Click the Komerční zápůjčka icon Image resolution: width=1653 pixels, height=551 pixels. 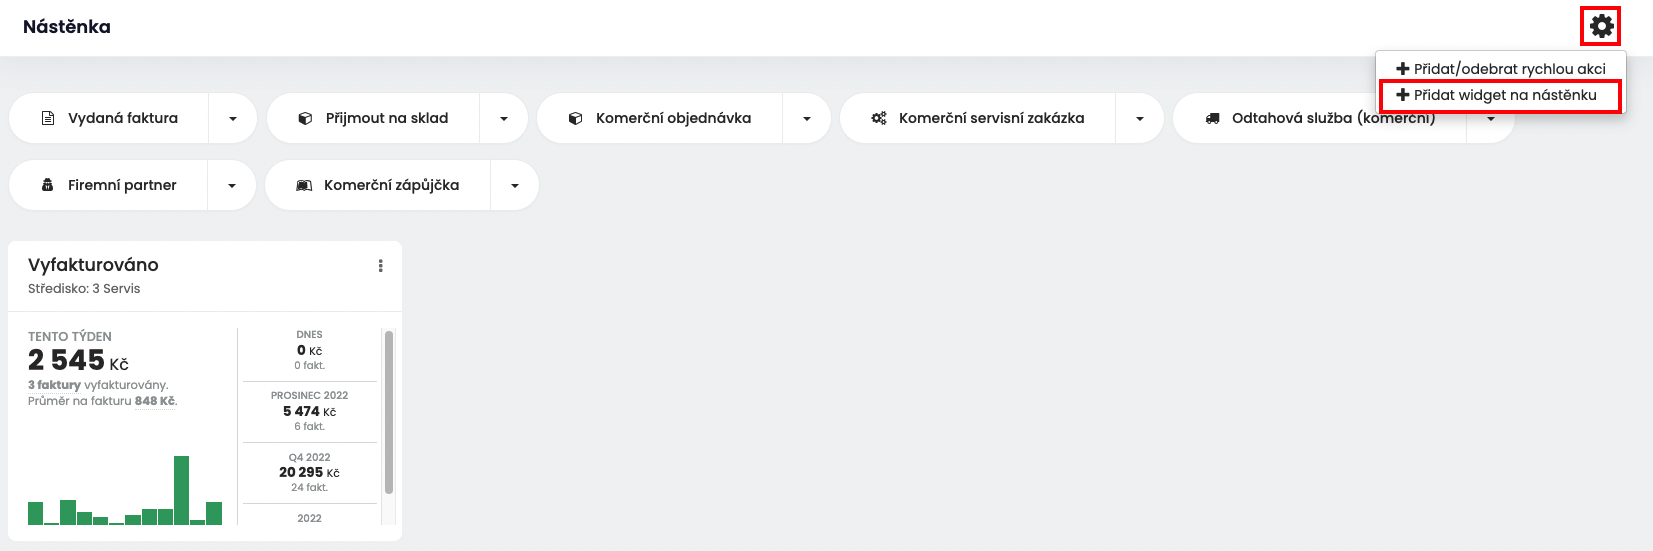tap(304, 185)
